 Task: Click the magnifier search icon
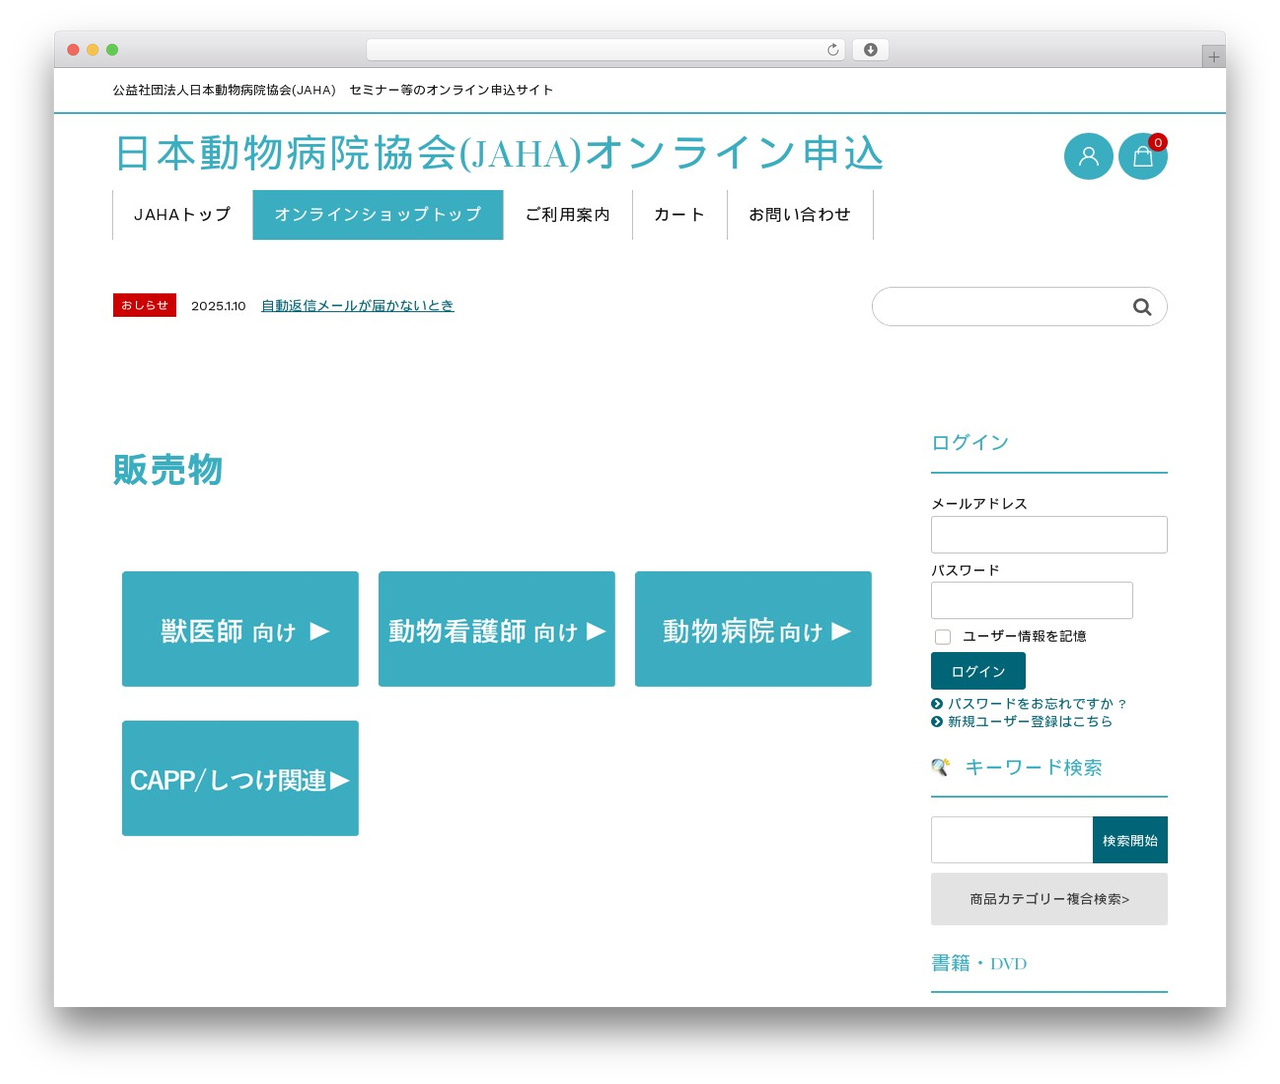1142,307
